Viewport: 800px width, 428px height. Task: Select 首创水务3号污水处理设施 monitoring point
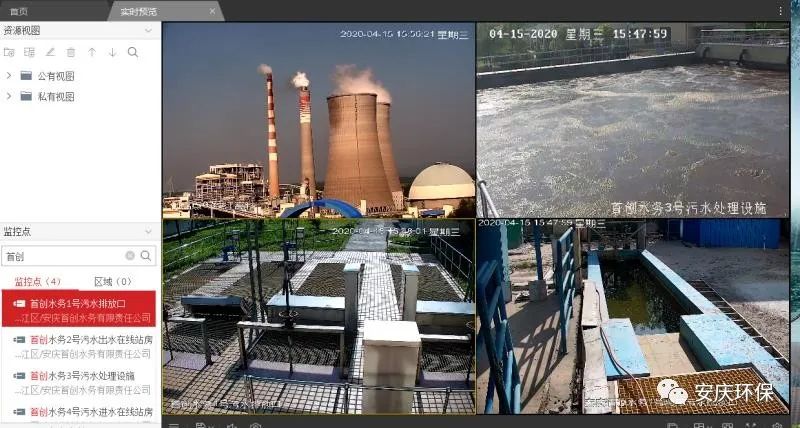[79, 382]
